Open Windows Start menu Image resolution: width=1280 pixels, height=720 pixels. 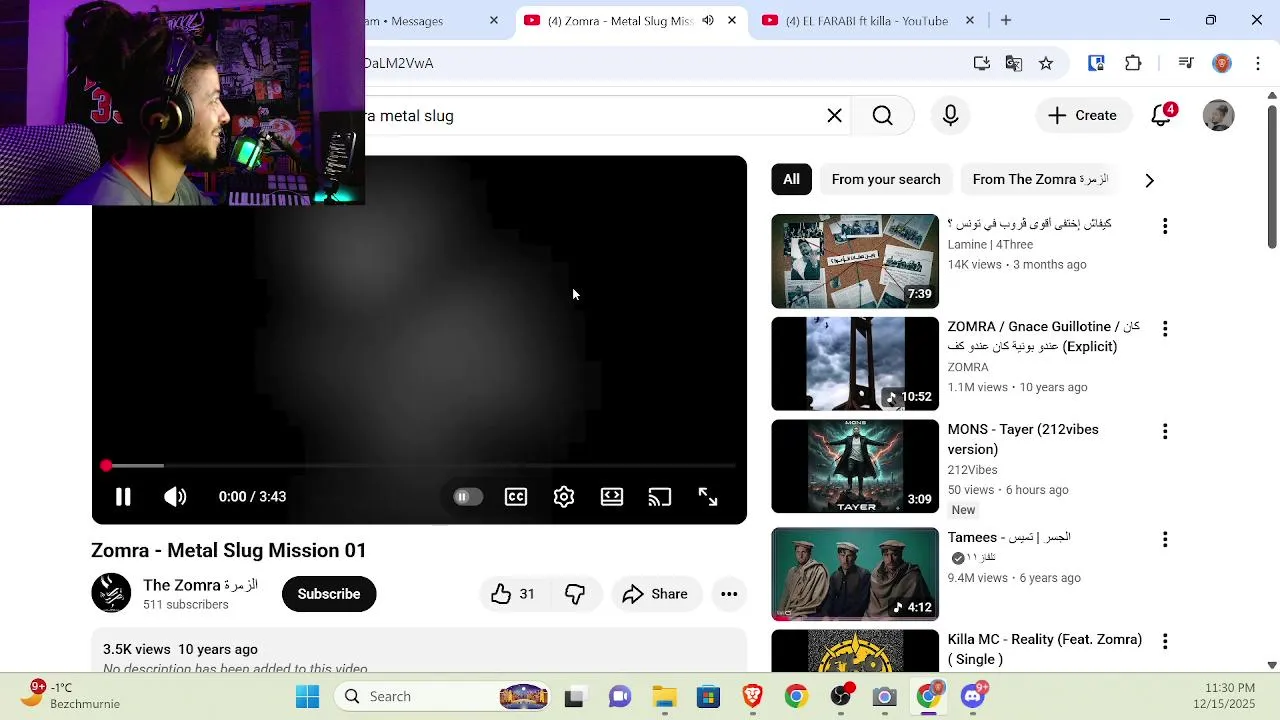click(x=307, y=697)
